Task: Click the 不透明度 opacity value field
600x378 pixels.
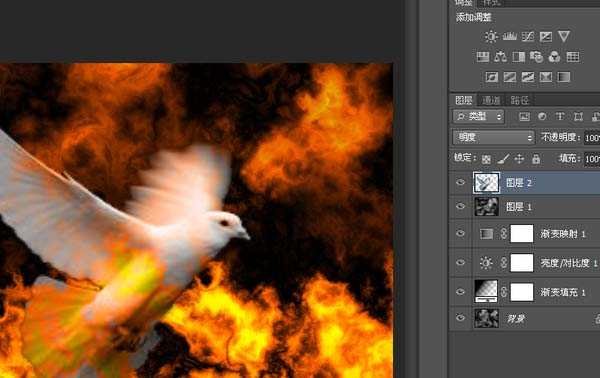Action: pos(592,138)
